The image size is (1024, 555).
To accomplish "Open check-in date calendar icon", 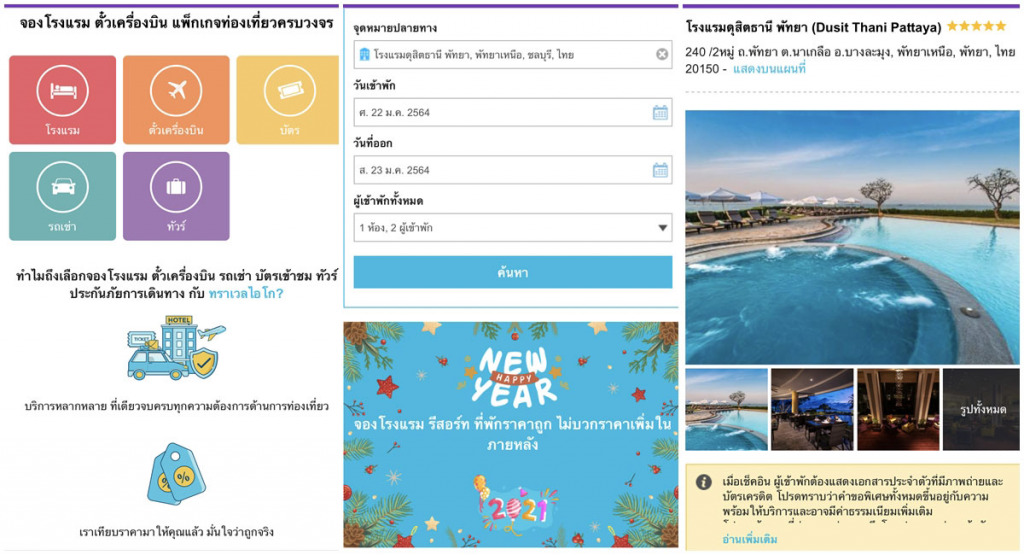I will click(x=660, y=112).
